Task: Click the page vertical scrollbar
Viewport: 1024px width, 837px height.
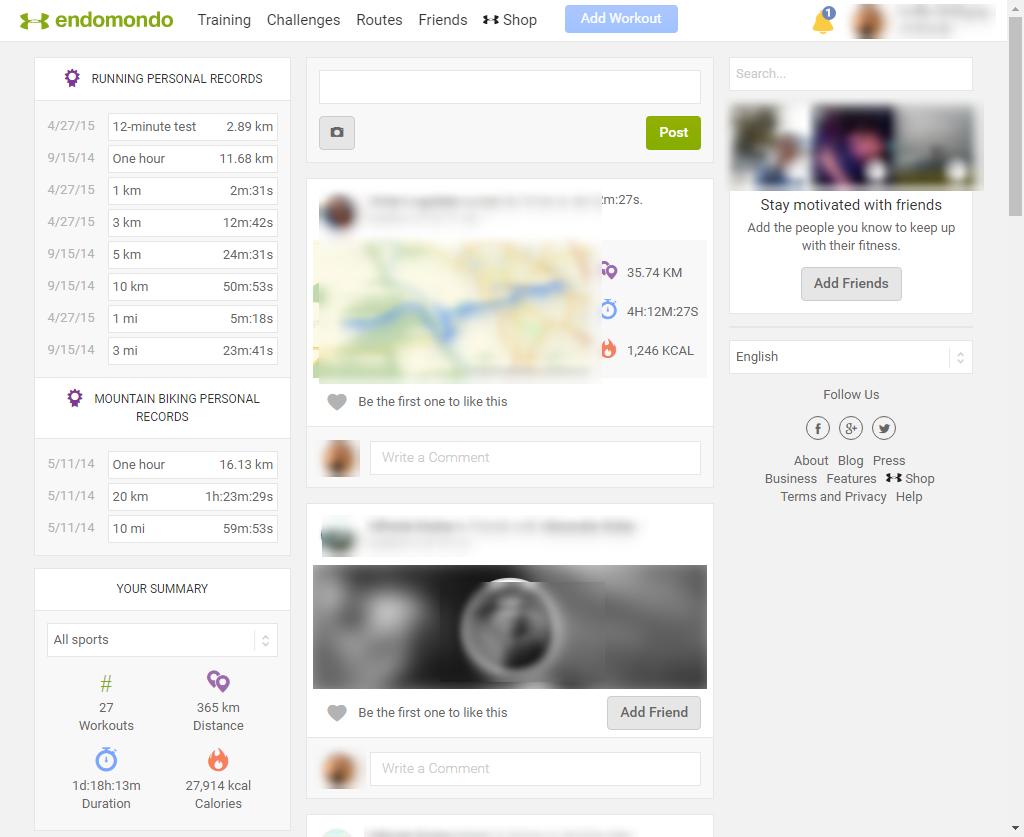Action: tap(1015, 118)
